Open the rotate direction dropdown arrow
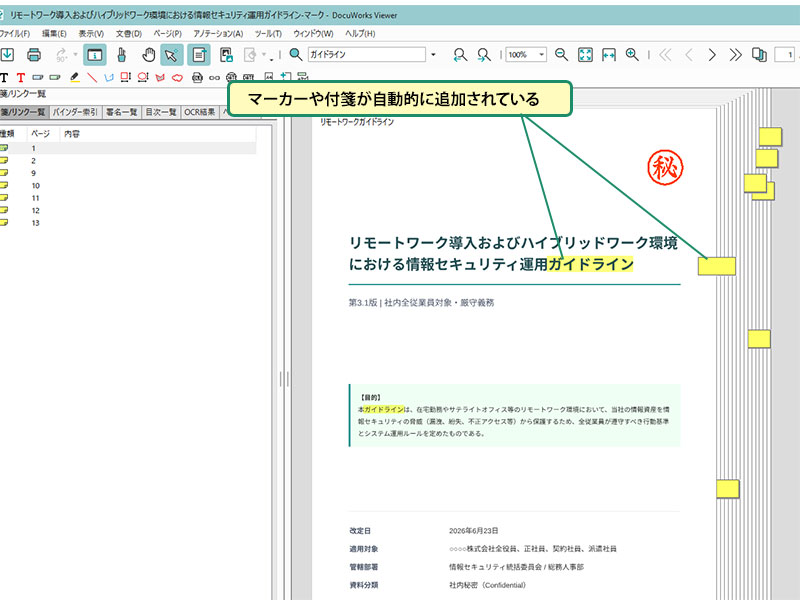The height and width of the screenshot is (600, 800). (76, 55)
